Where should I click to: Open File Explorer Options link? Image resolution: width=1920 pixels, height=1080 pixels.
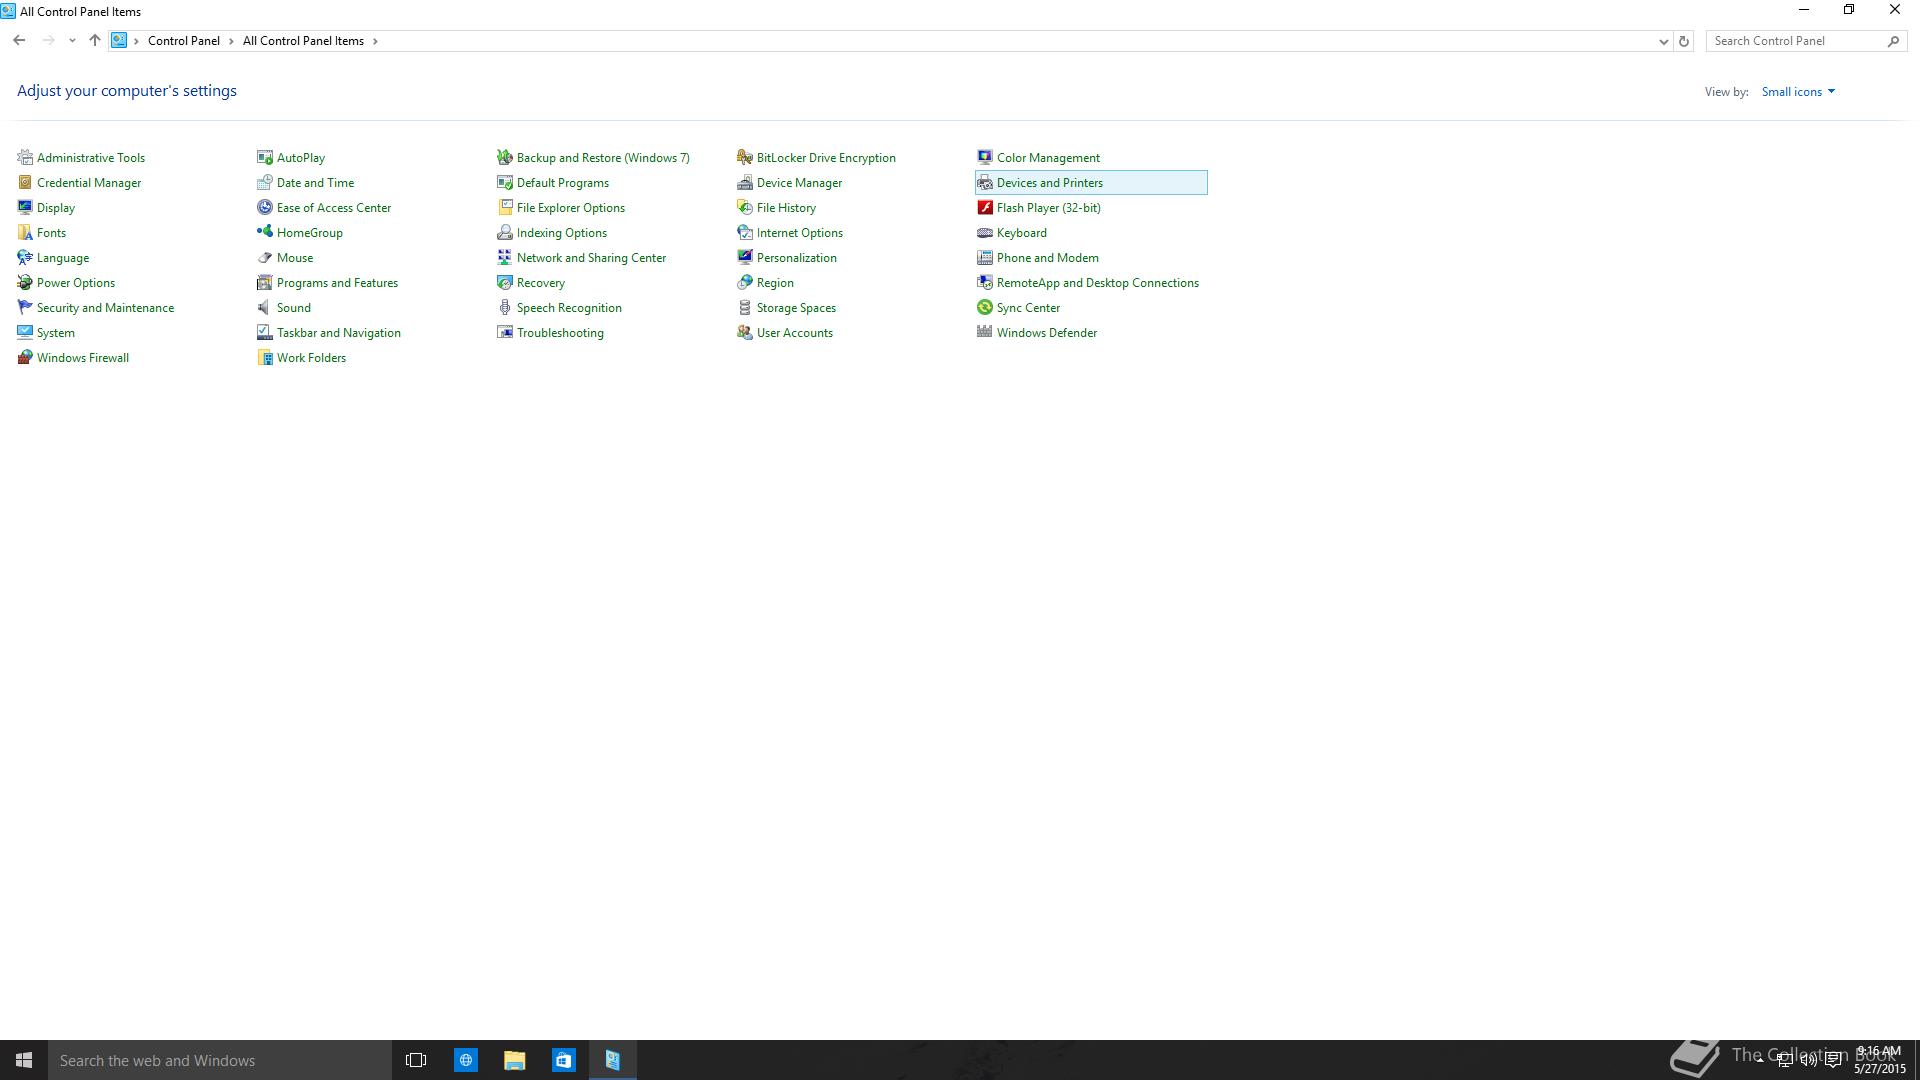click(x=571, y=208)
